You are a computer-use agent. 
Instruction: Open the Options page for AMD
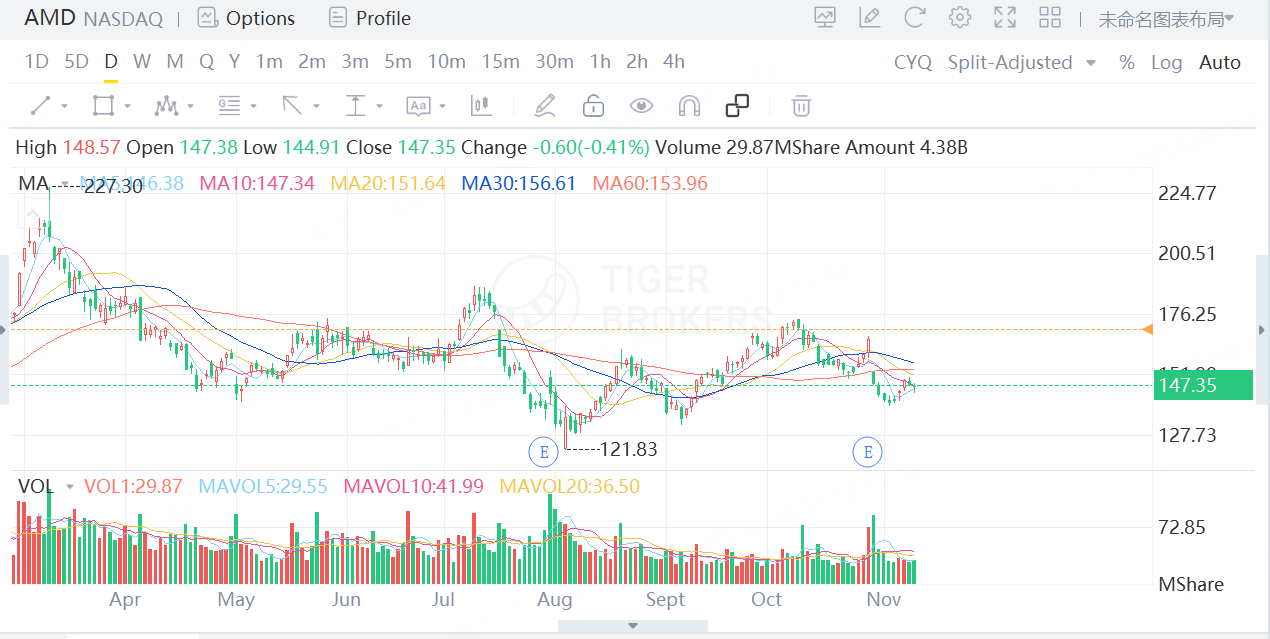(x=246, y=18)
